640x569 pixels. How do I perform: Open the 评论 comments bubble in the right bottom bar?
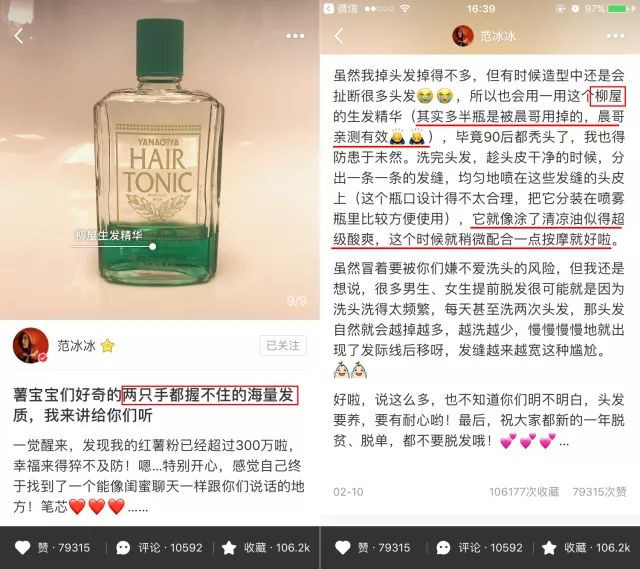point(443,547)
